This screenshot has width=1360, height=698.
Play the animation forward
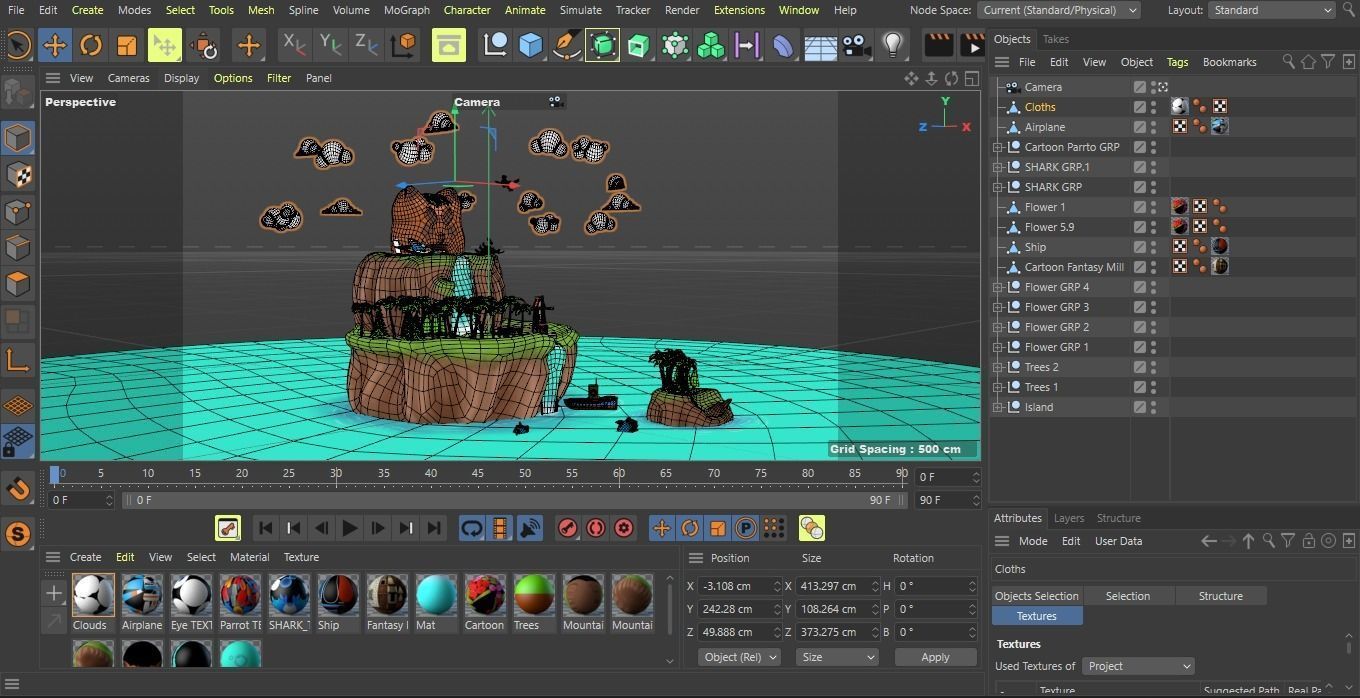(x=349, y=528)
